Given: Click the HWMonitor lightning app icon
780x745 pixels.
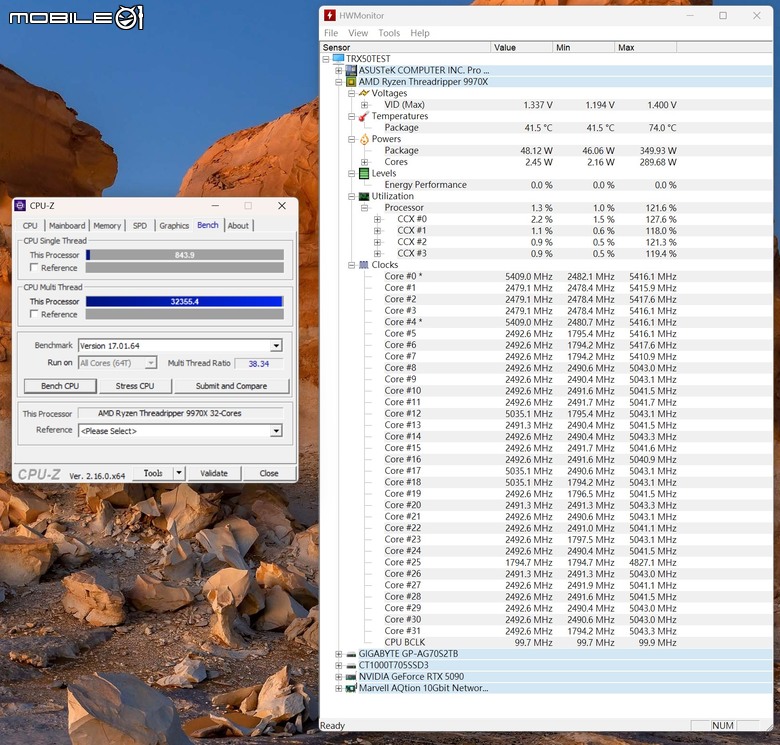Looking at the screenshot, I should [329, 15].
